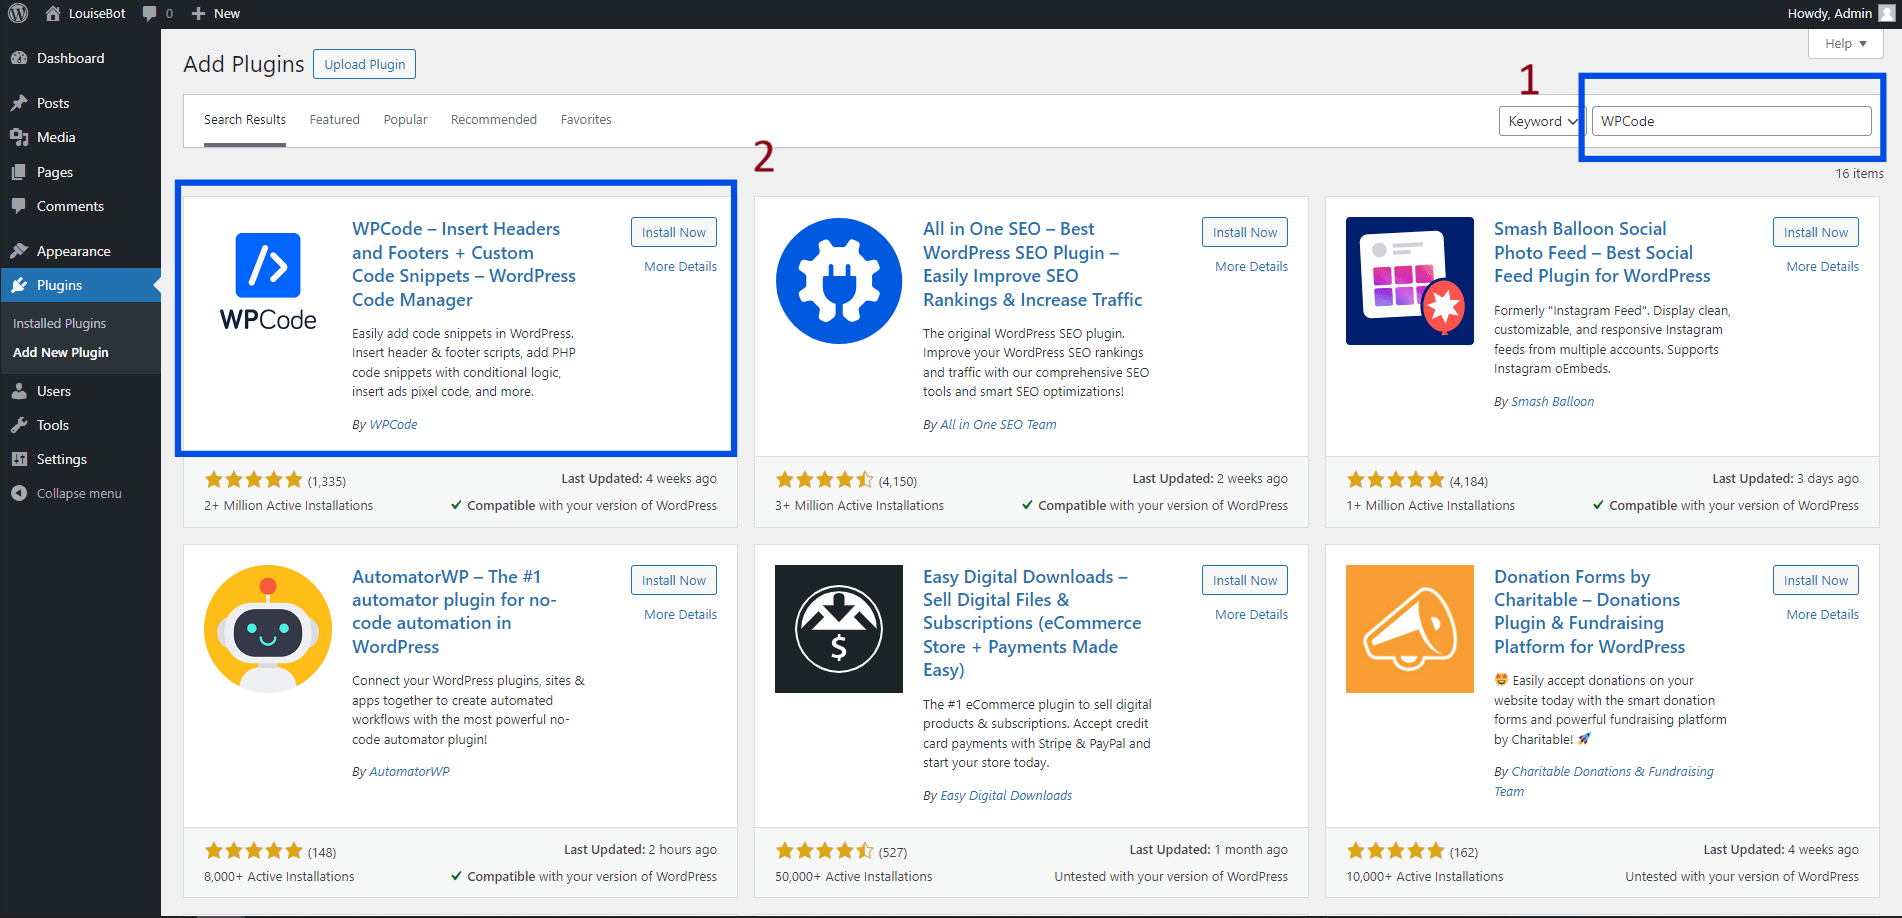Image resolution: width=1902 pixels, height=918 pixels.
Task: Open Pages icon in sidebar
Action: (x=19, y=172)
